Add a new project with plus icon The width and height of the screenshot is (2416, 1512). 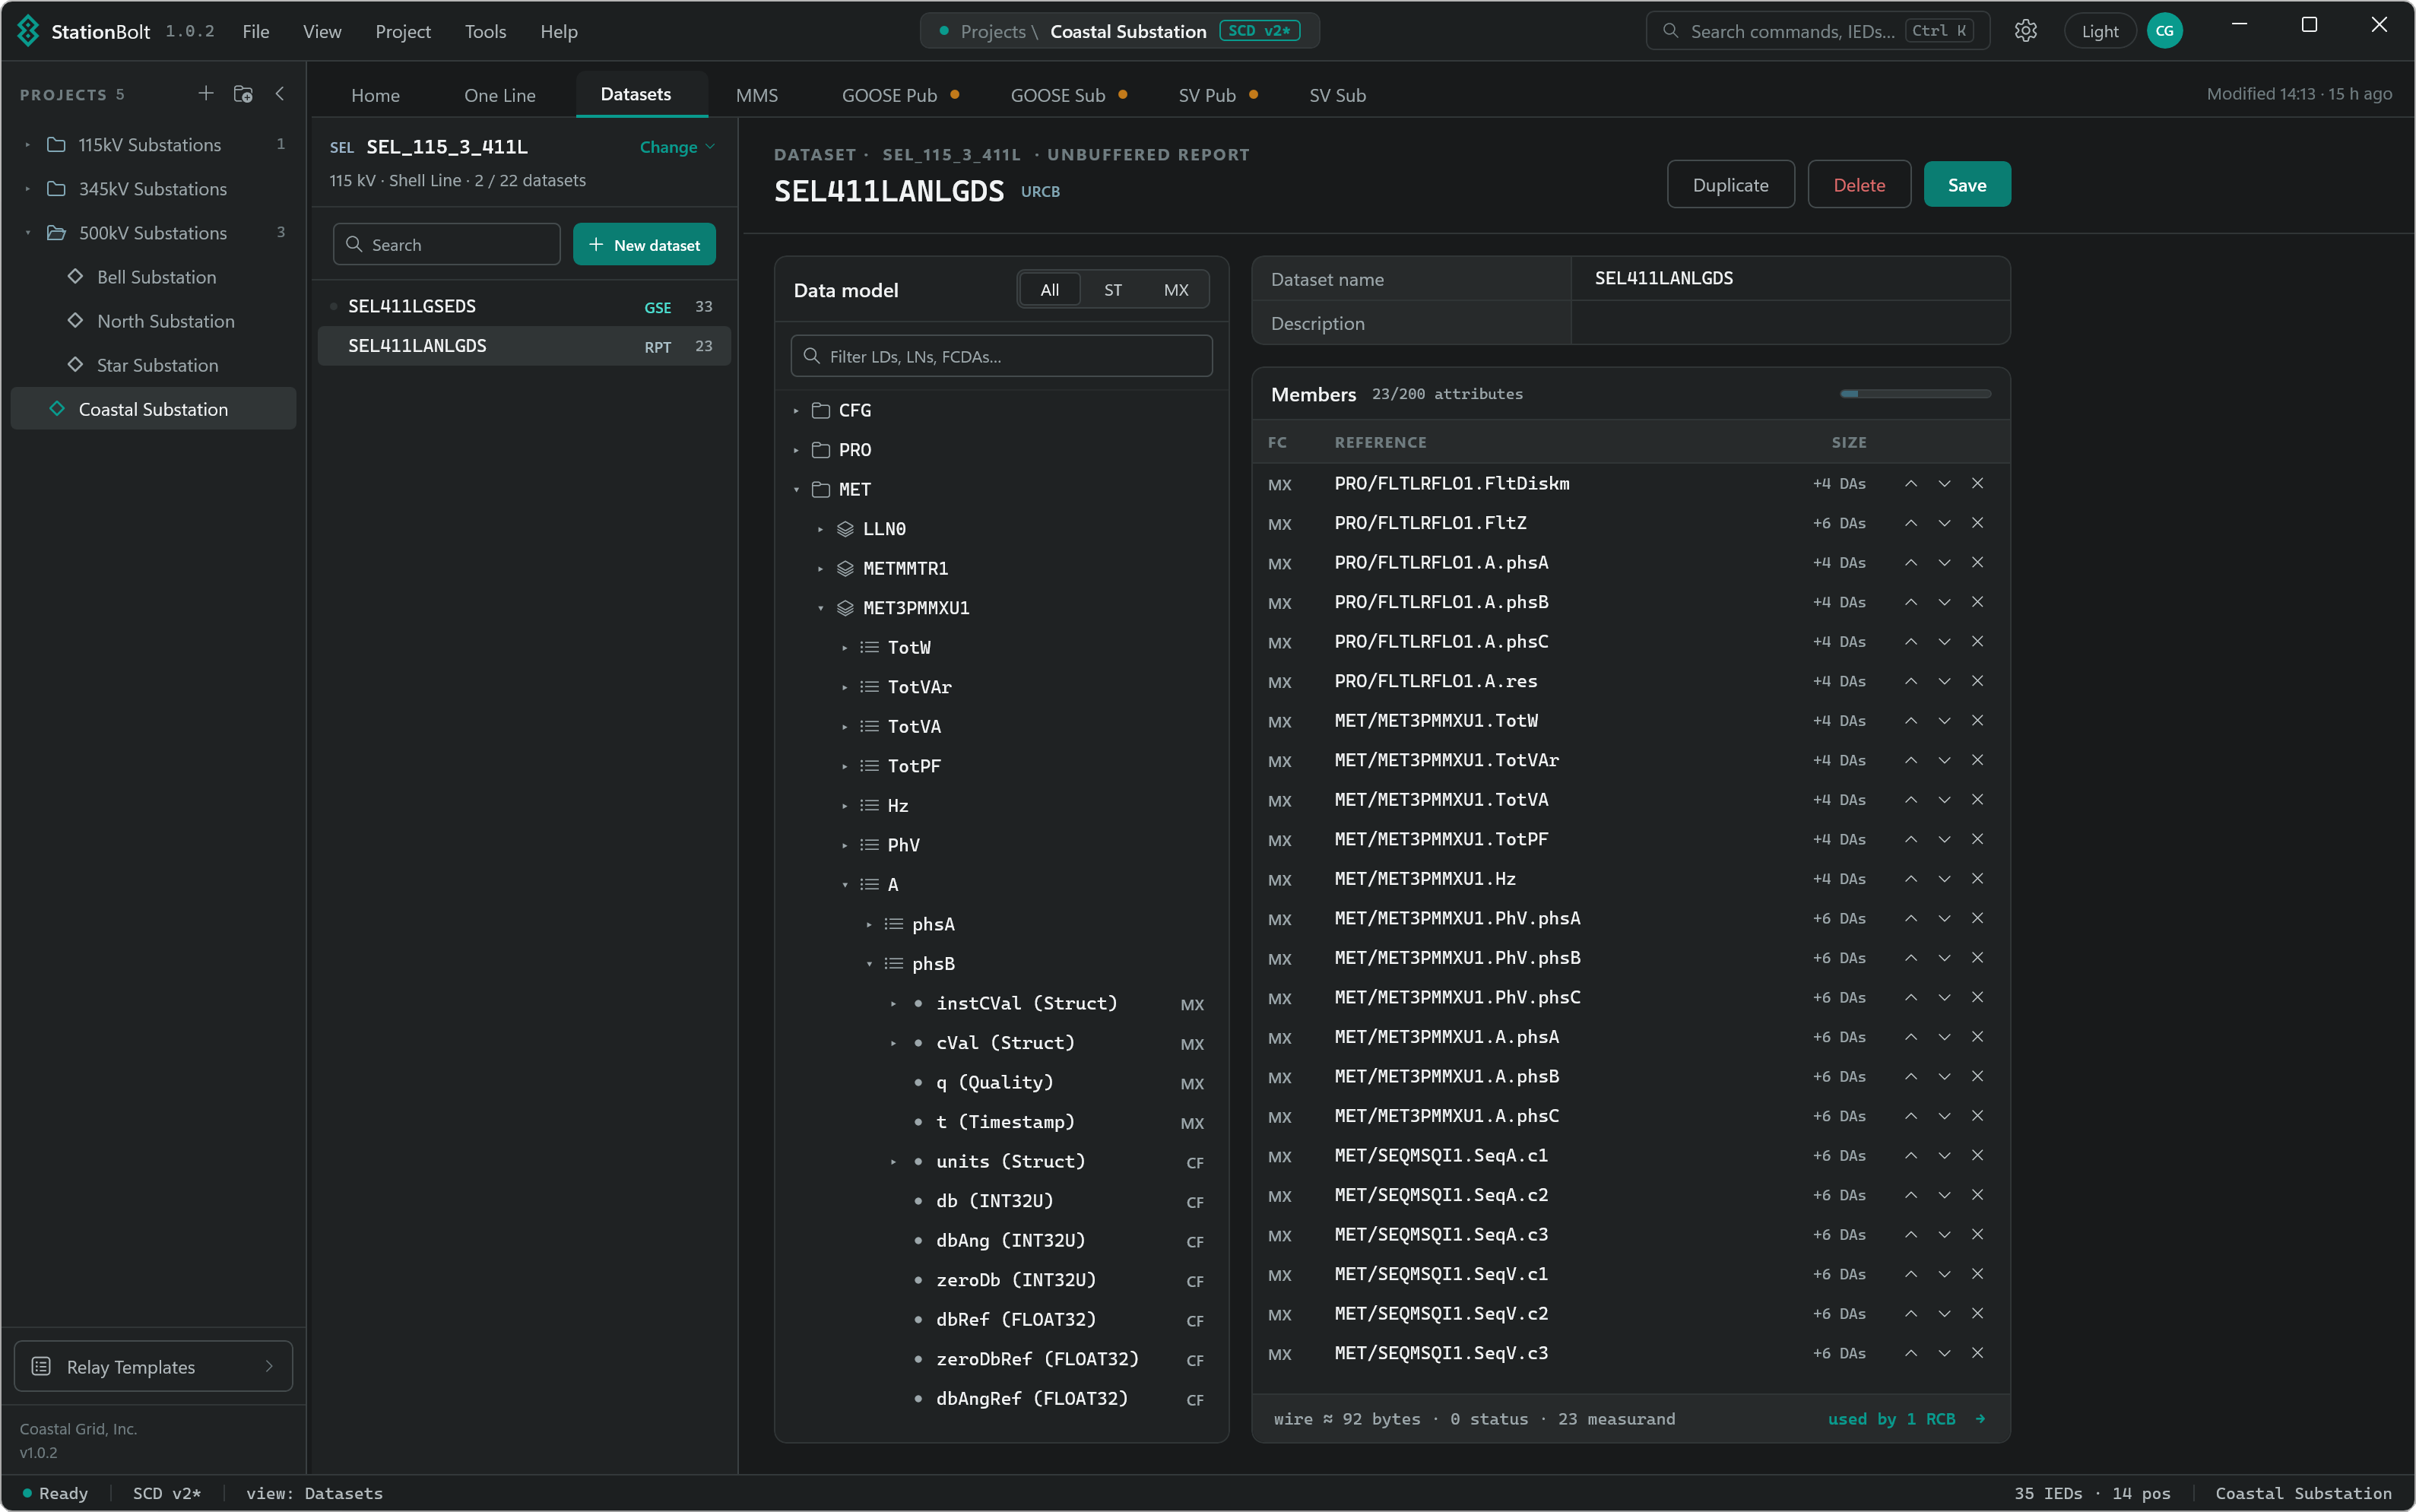205,93
